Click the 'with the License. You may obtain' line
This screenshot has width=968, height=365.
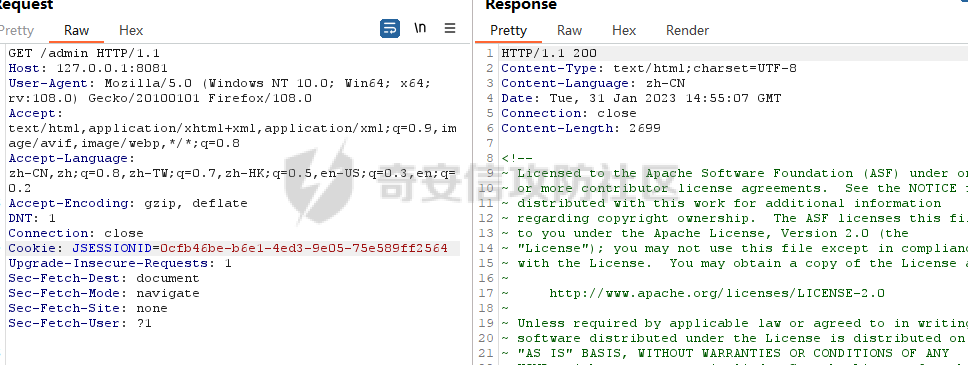click(734, 263)
